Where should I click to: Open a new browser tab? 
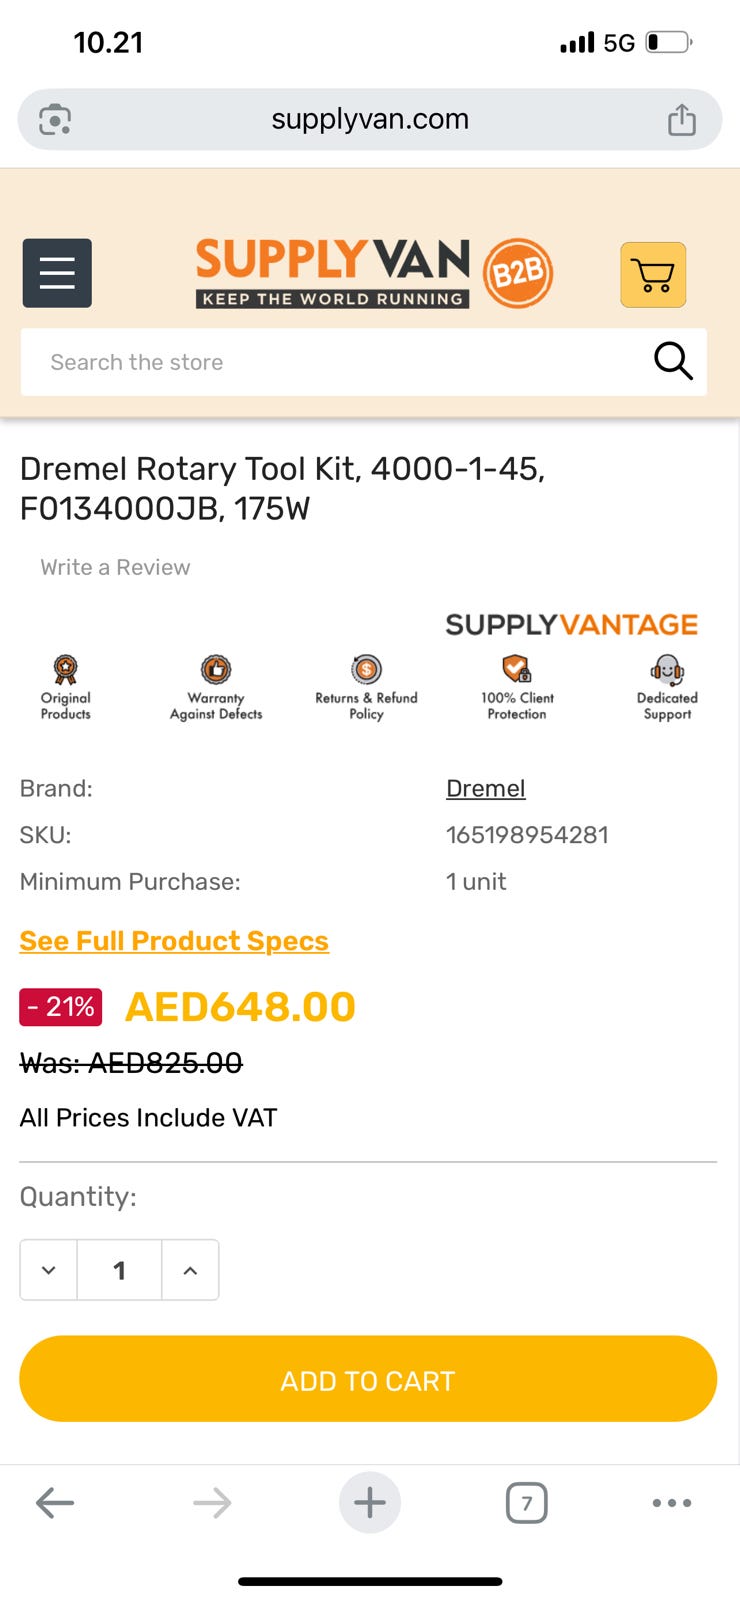(370, 1502)
